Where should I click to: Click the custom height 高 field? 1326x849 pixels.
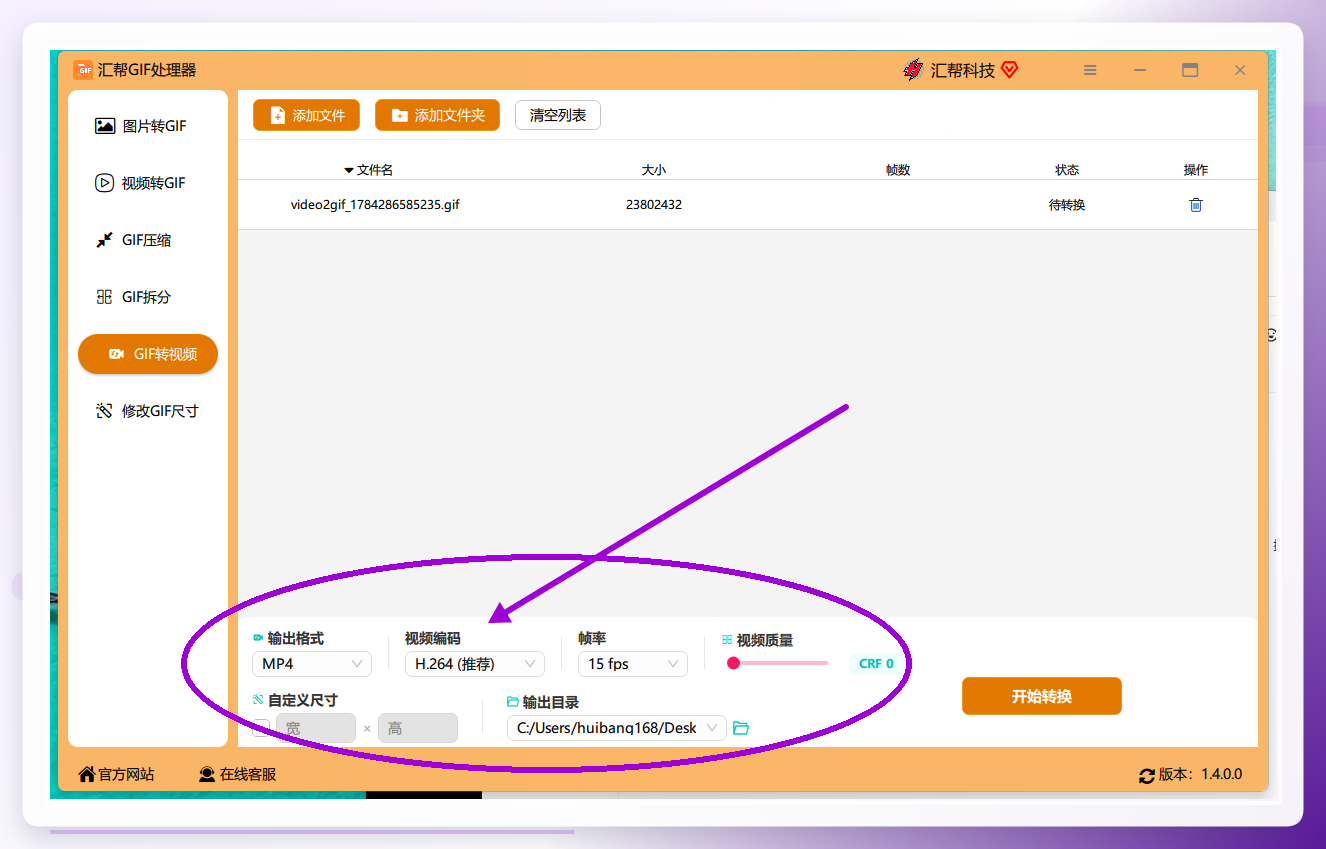pos(418,728)
